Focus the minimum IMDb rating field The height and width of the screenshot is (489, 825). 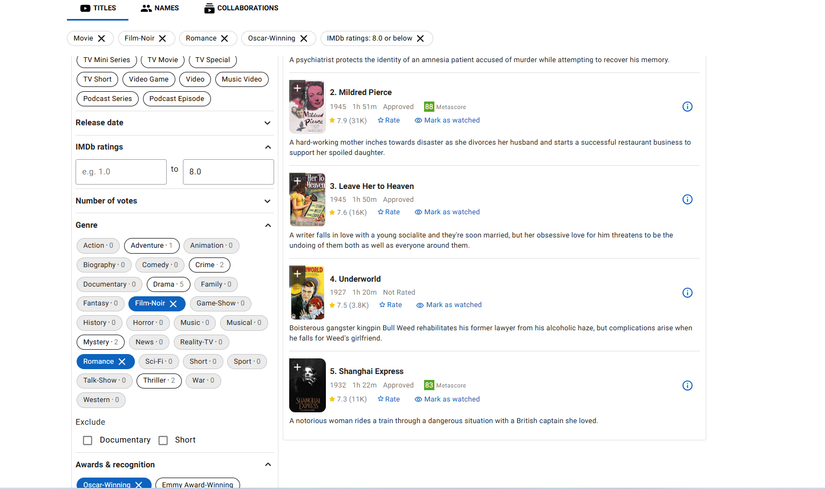[x=121, y=172]
